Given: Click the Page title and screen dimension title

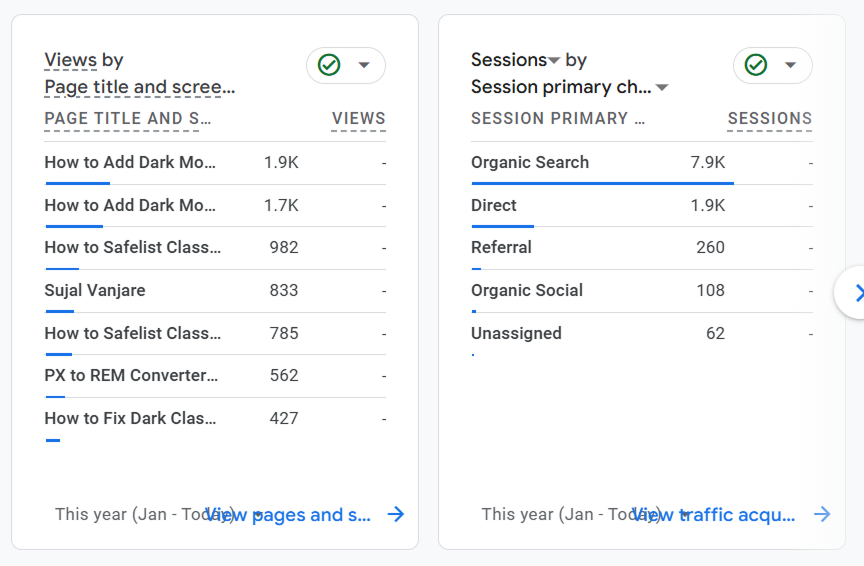Looking at the screenshot, I should (x=140, y=88).
